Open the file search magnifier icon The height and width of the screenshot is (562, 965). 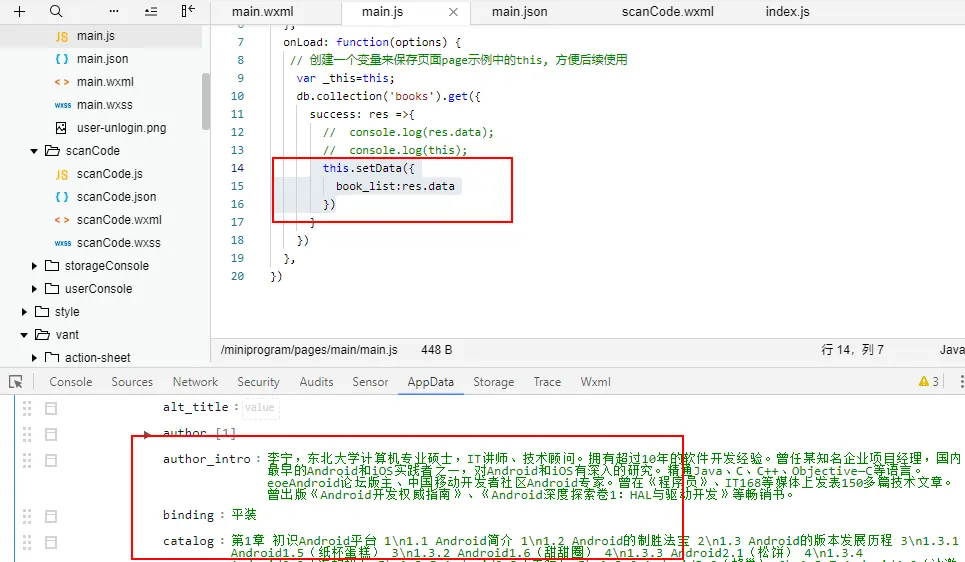pos(56,11)
